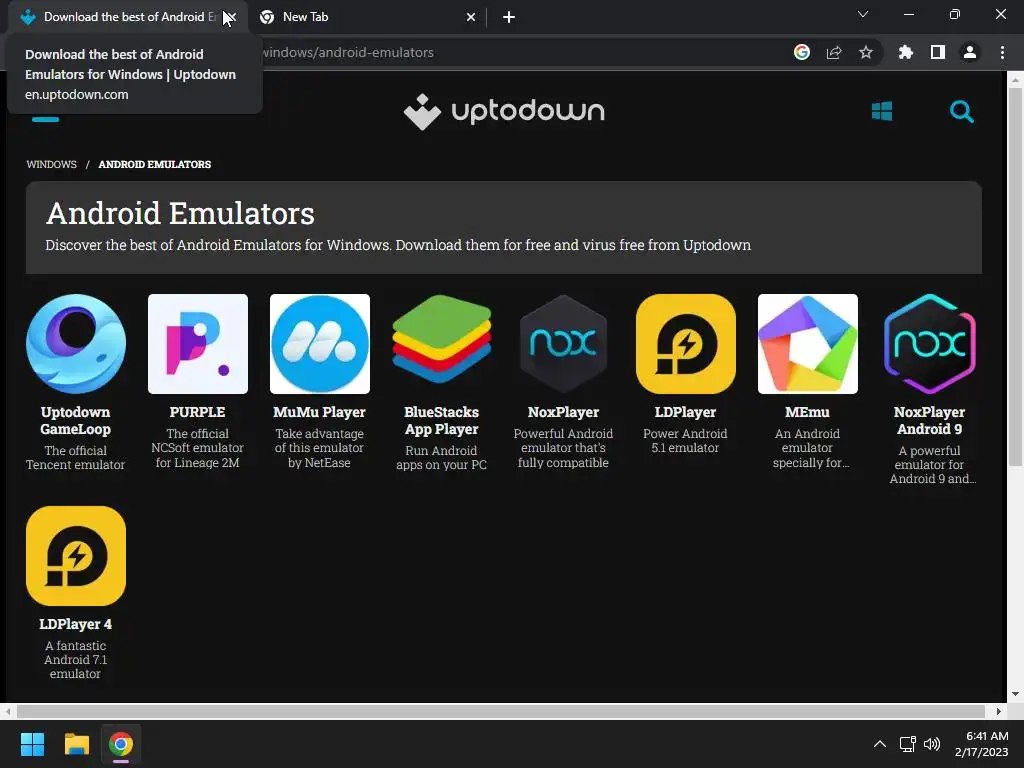1024x768 pixels.
Task: Click "A fantastic Android 7.1 emulator" description
Action: pos(75,660)
